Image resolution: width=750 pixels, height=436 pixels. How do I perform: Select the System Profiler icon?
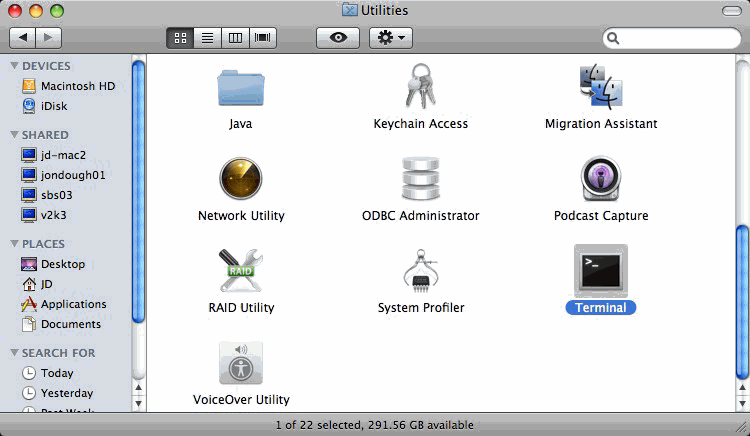pyautogui.click(x=420, y=271)
